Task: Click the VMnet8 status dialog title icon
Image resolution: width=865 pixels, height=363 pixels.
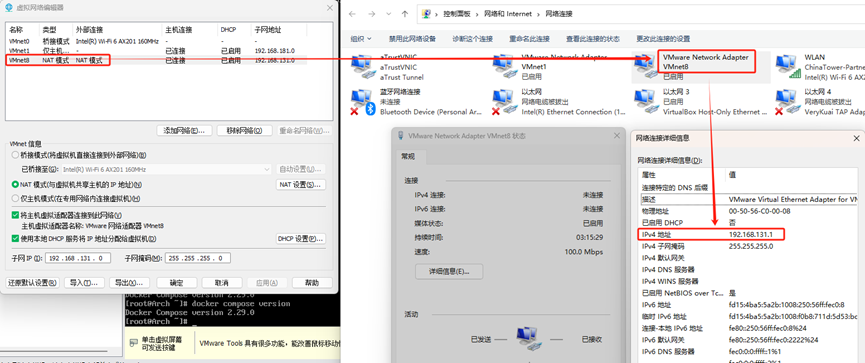Action: 401,136
